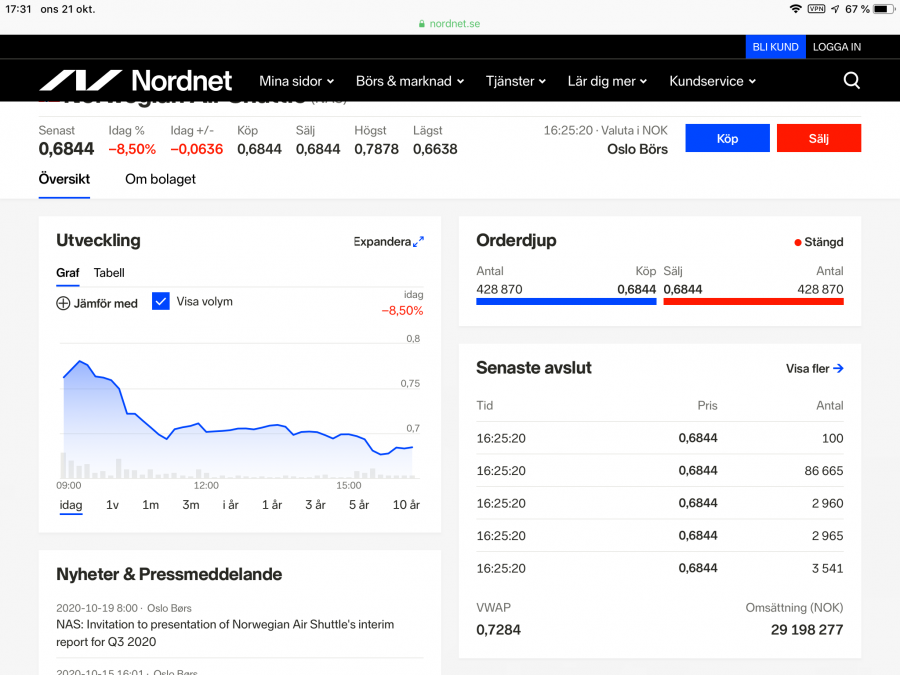Expand the Mina sidor menu
The width and height of the screenshot is (900, 675).
coord(296,81)
